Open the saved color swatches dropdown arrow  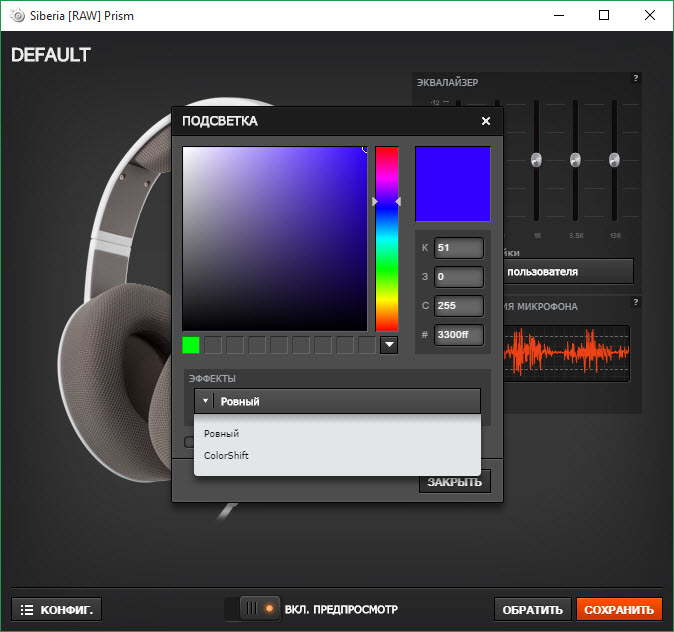point(389,345)
